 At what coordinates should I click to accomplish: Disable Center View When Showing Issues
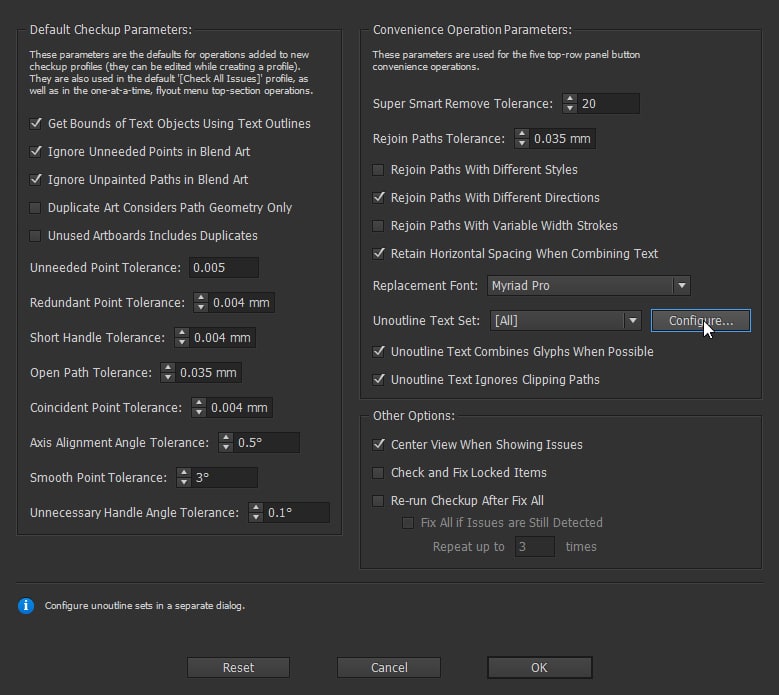pyautogui.click(x=378, y=444)
